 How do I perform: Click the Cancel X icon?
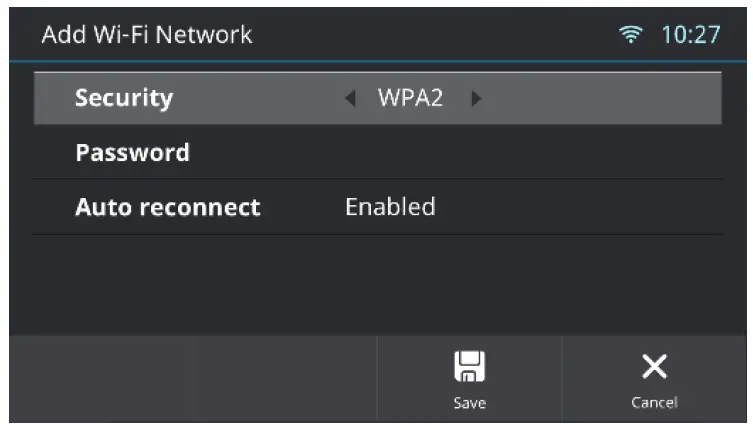tap(654, 367)
